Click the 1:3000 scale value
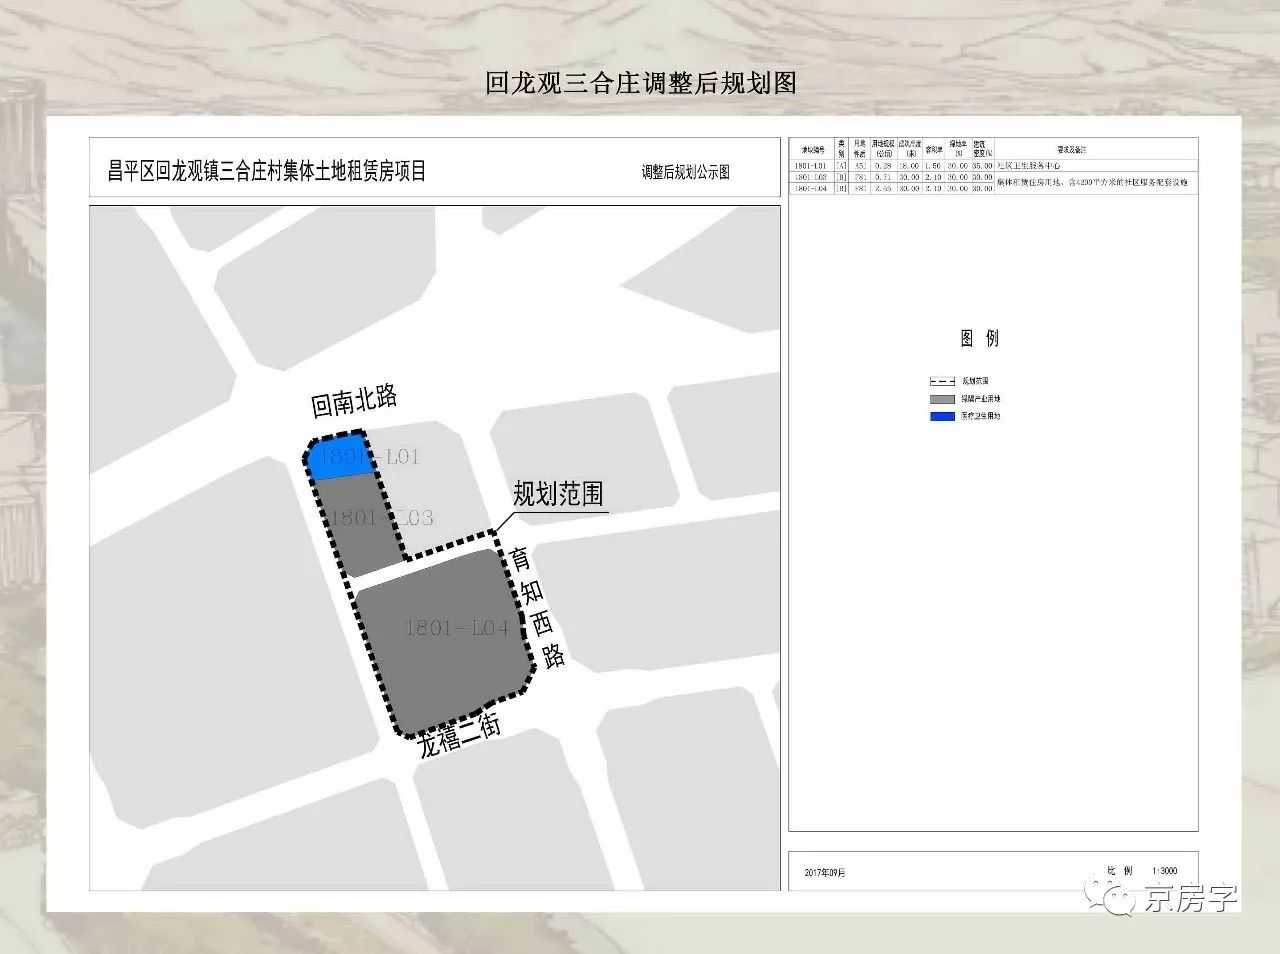Screen dimensions: 1280x954 click(1164, 871)
